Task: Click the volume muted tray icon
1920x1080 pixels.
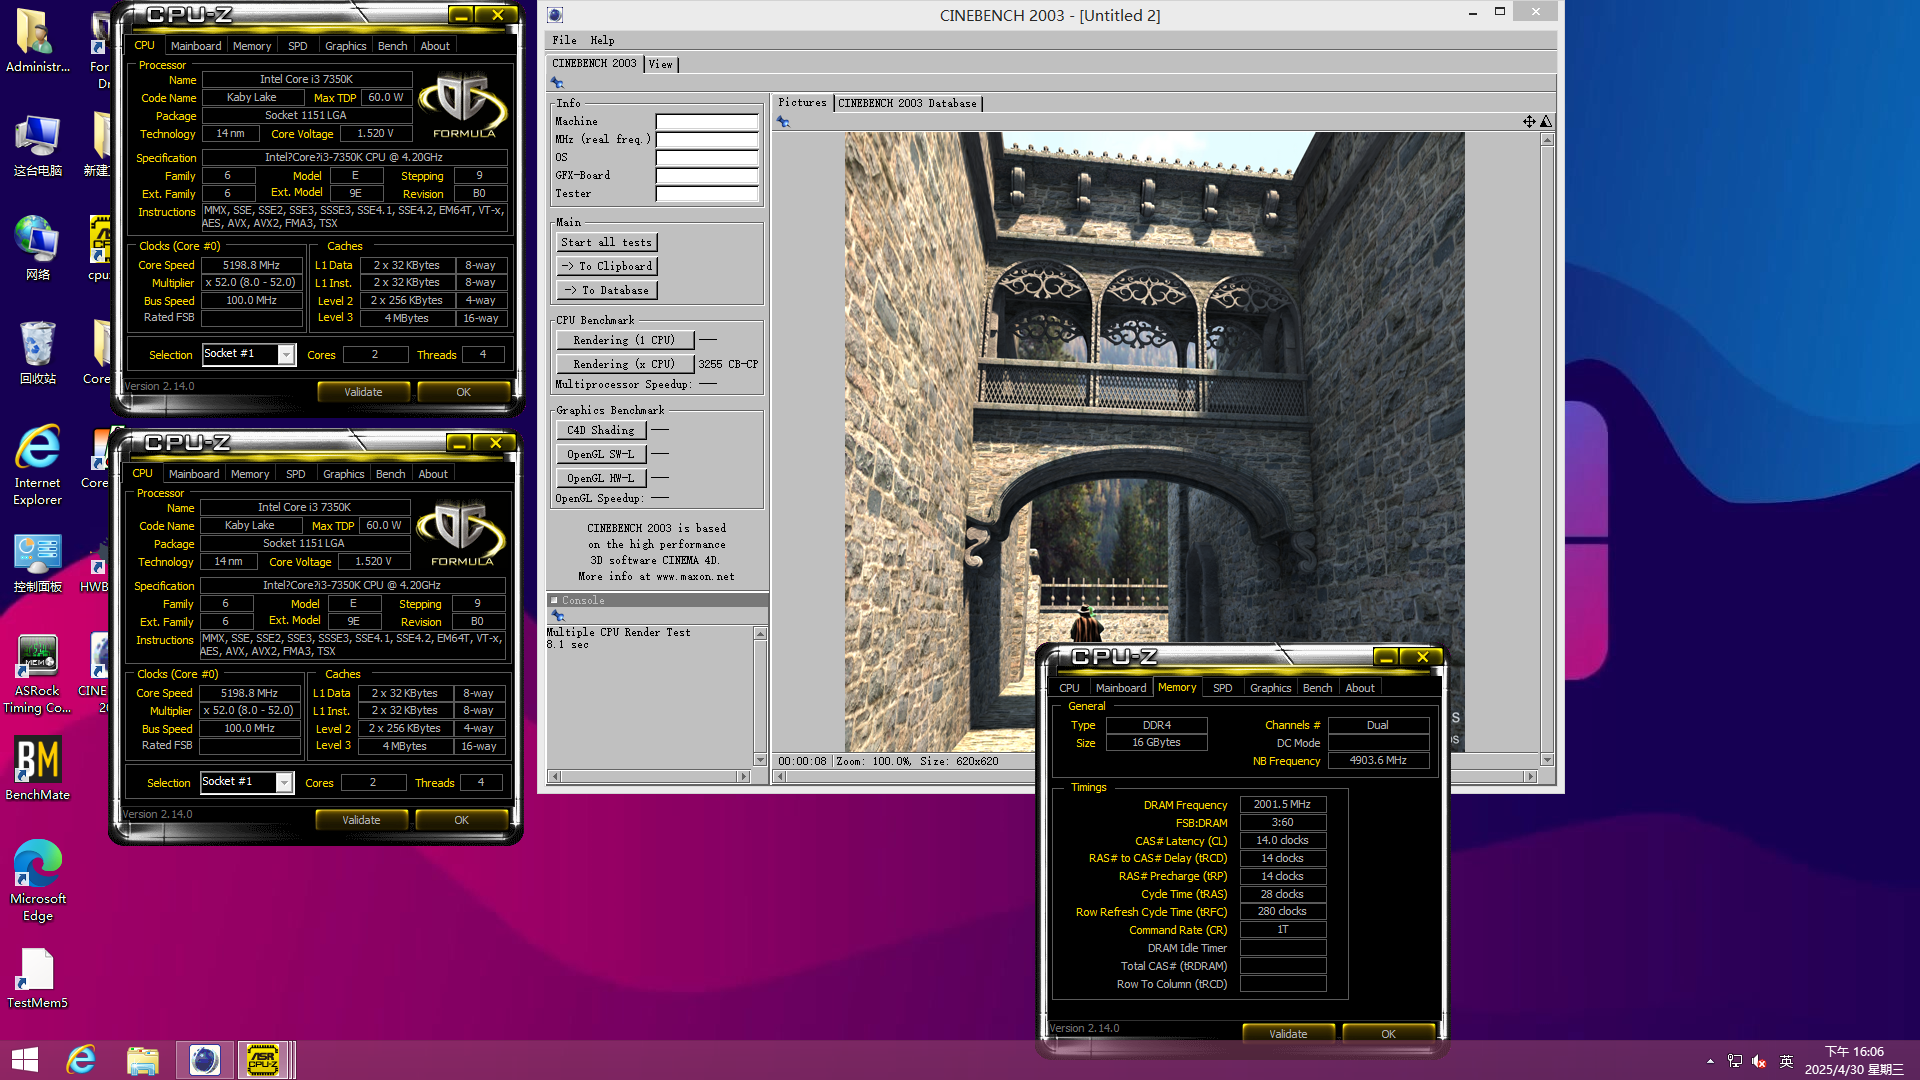Action: [1759, 1061]
